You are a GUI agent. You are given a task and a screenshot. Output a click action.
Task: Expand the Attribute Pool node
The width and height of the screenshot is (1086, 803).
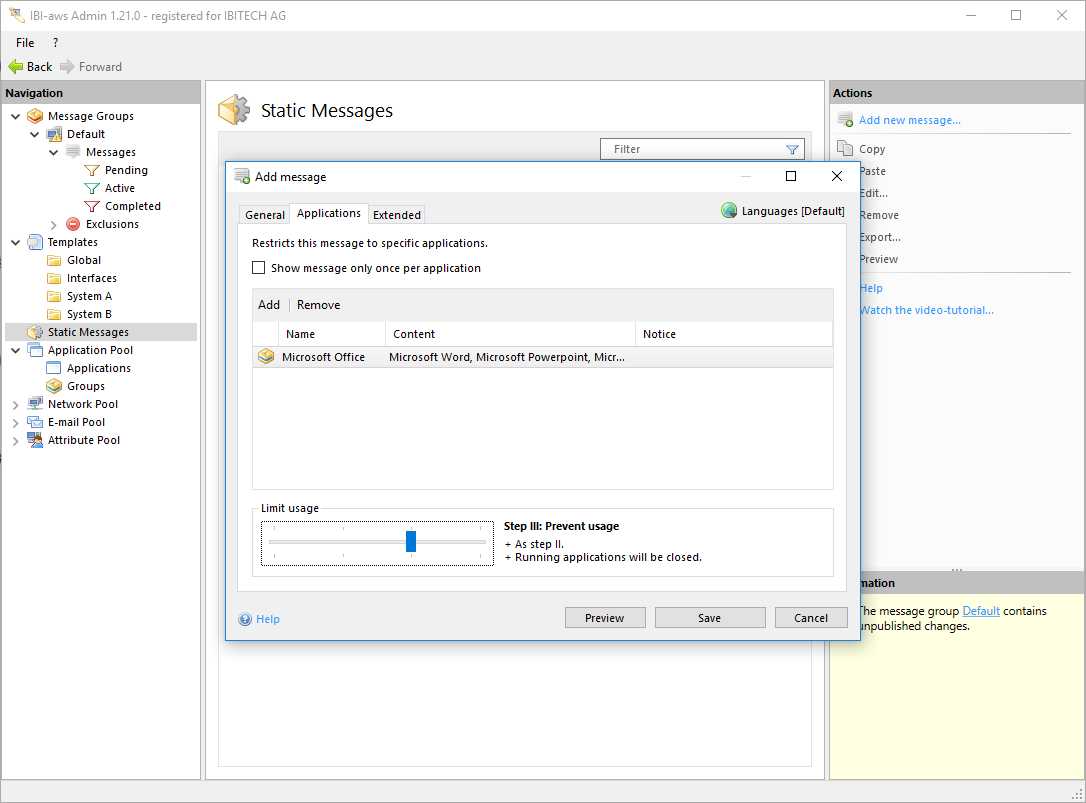16,440
